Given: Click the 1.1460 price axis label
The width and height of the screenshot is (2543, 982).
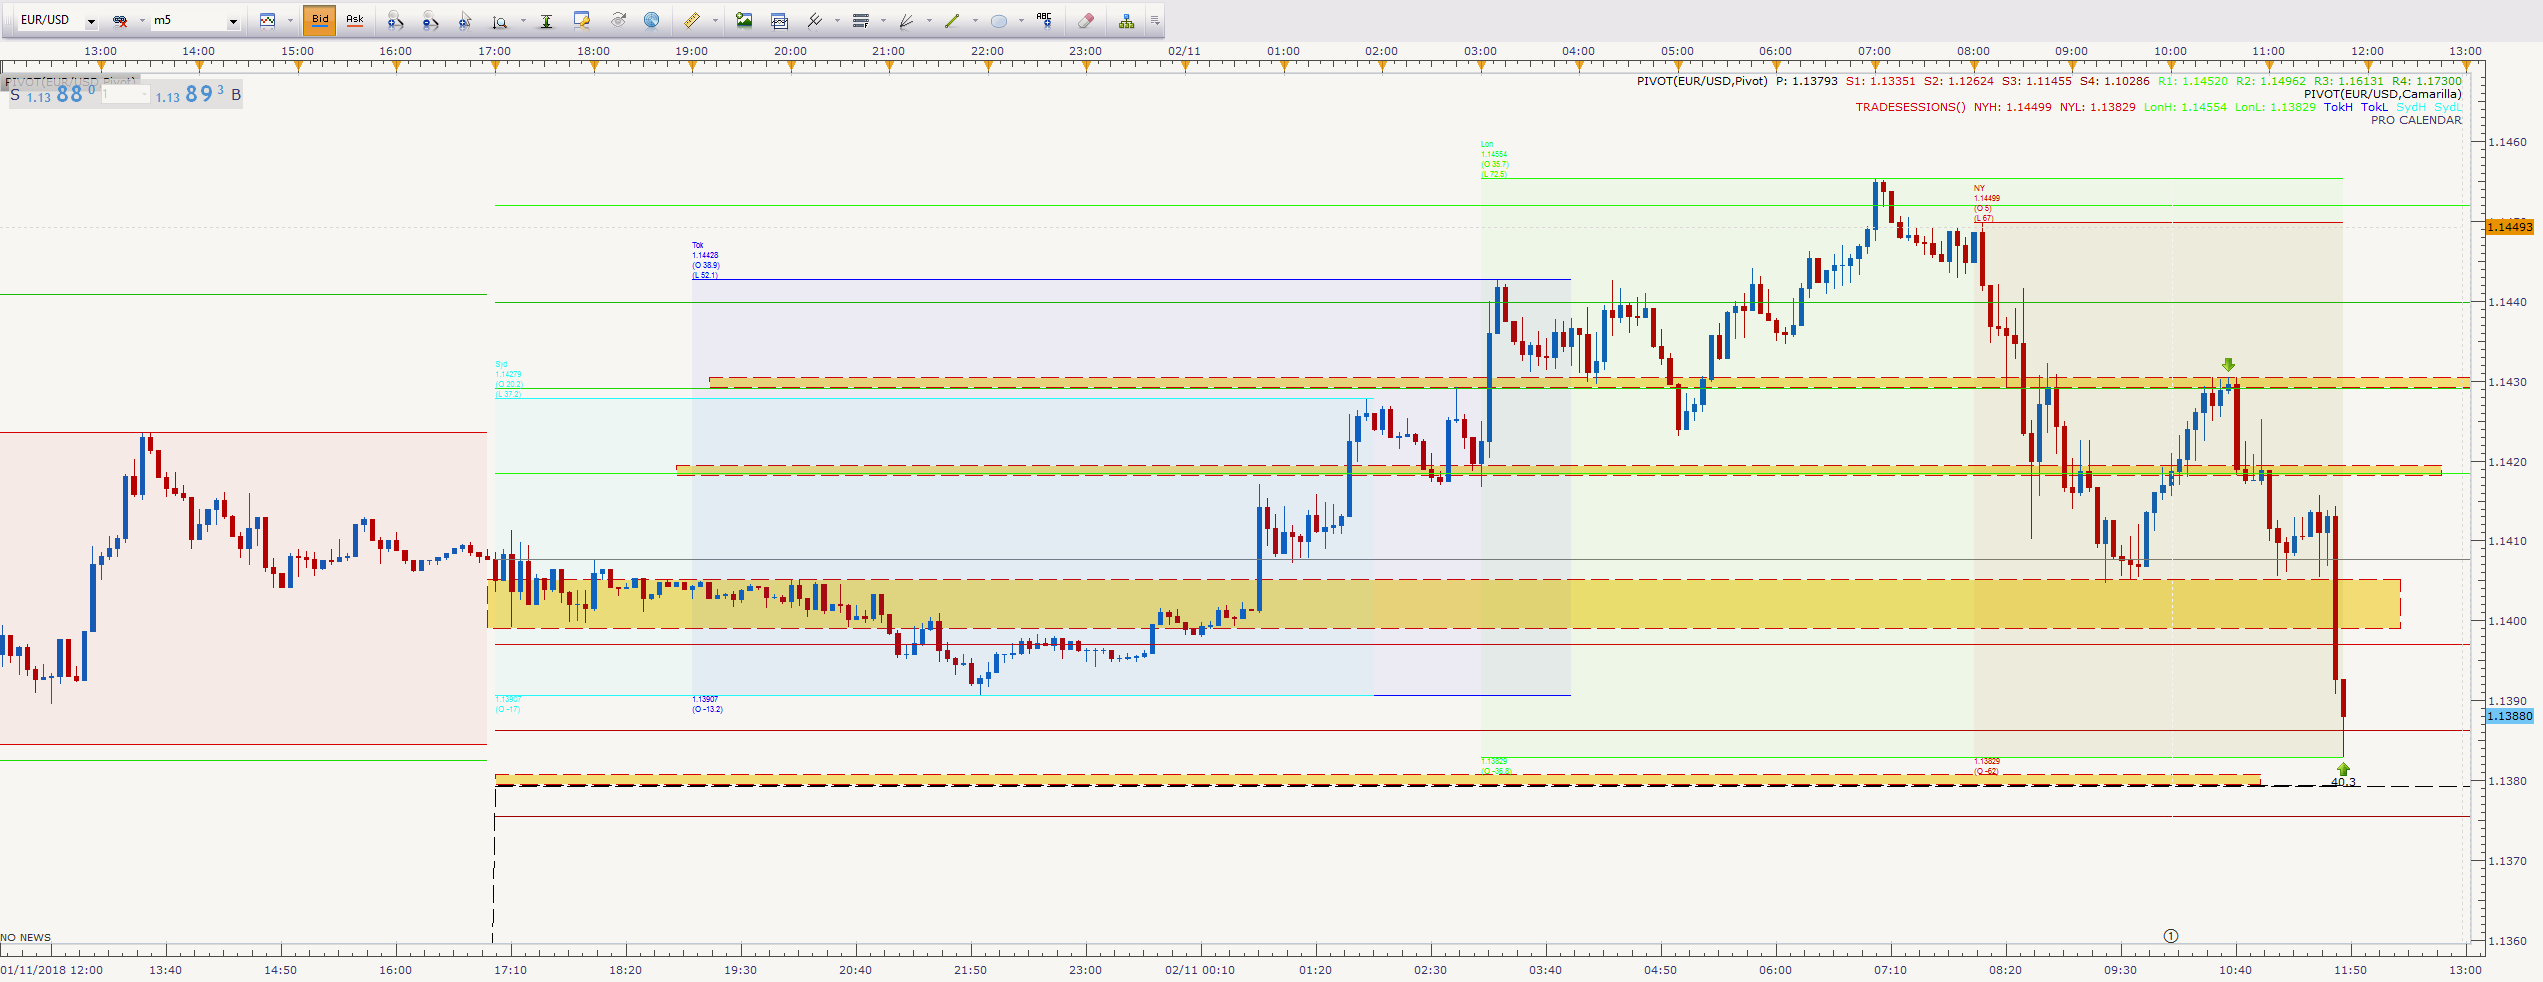Looking at the screenshot, I should [x=2507, y=142].
